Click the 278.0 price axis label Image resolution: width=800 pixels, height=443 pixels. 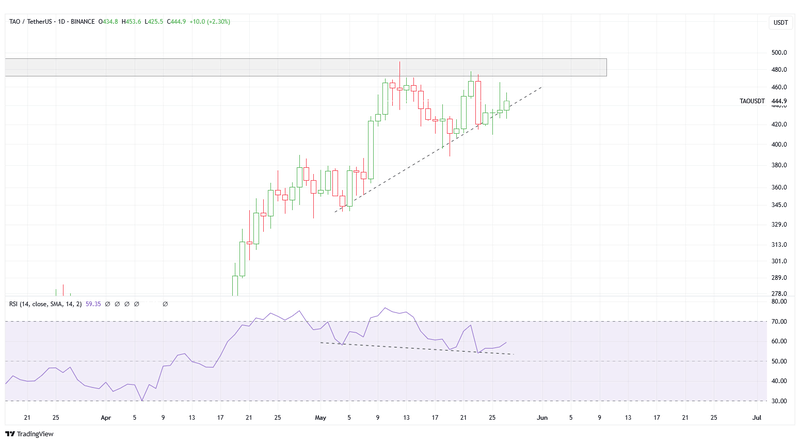pyautogui.click(x=779, y=293)
